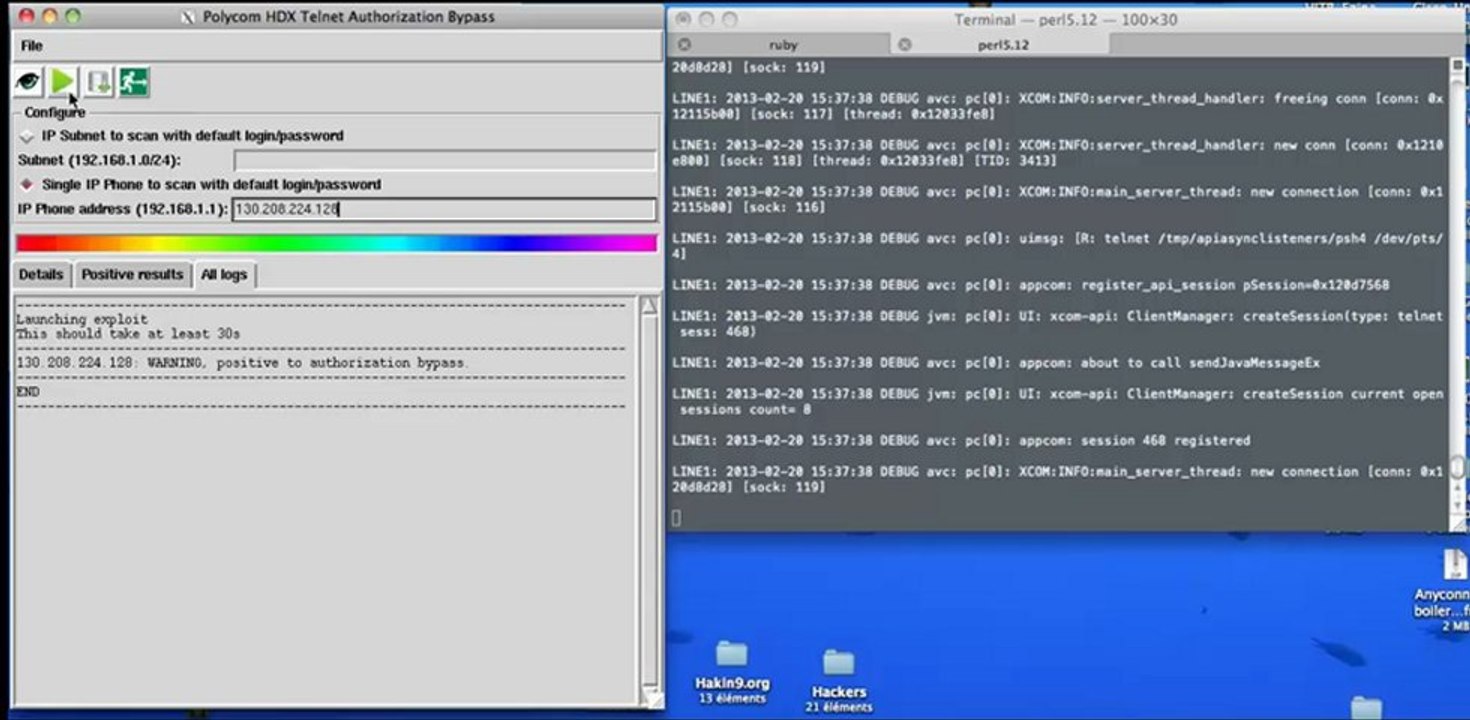The height and width of the screenshot is (720, 1470).
Task: Switch to the Details tab
Action: point(41,274)
